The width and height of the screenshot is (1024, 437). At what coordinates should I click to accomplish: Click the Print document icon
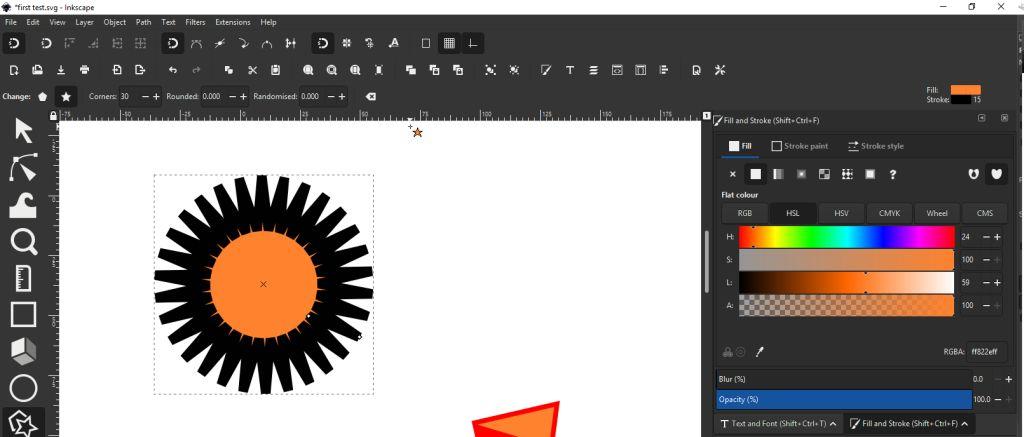tap(84, 70)
